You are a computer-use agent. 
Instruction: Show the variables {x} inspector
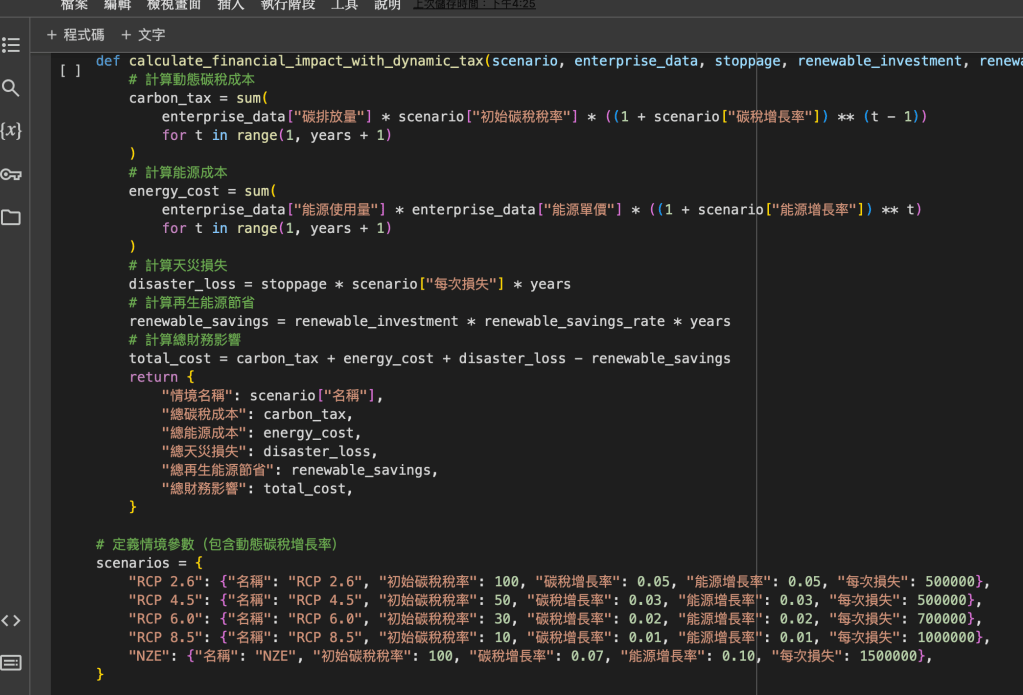coord(11,131)
